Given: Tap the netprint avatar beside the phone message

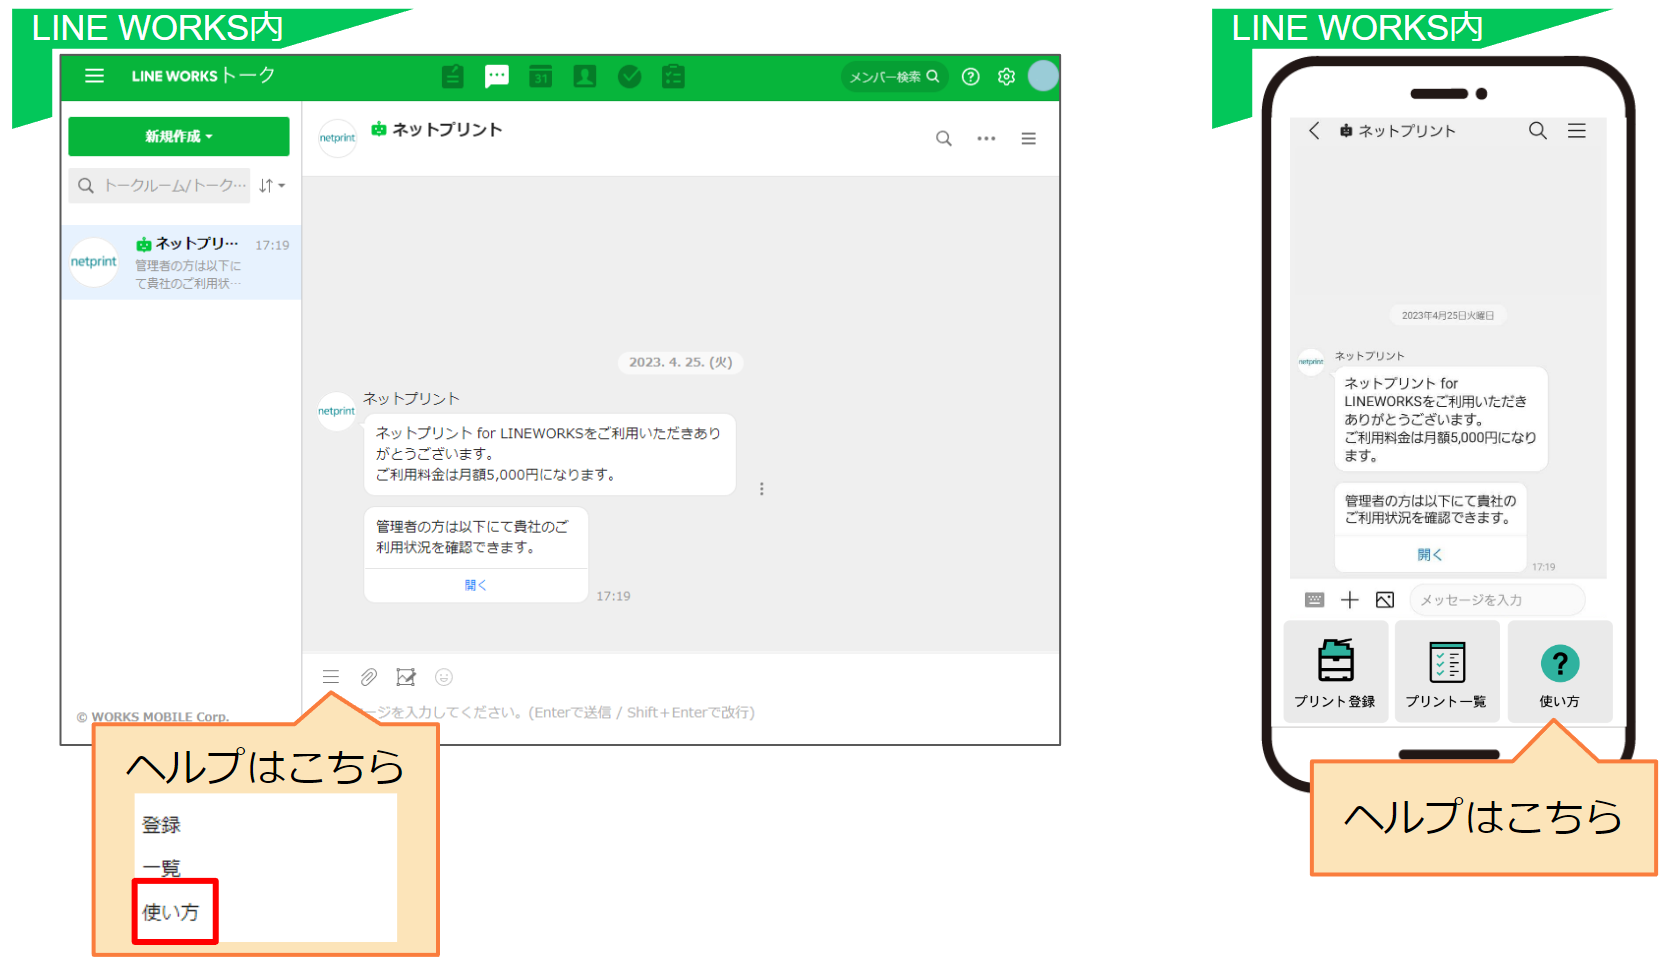Looking at the screenshot, I should click(1311, 362).
